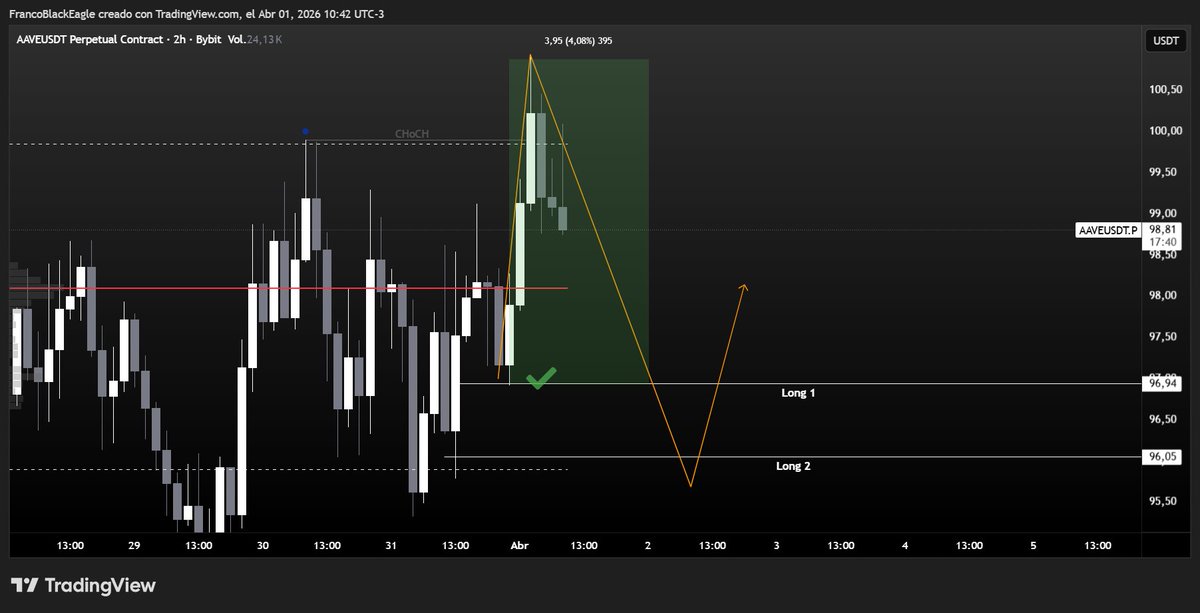Select the Long 2 line label

tap(793, 466)
